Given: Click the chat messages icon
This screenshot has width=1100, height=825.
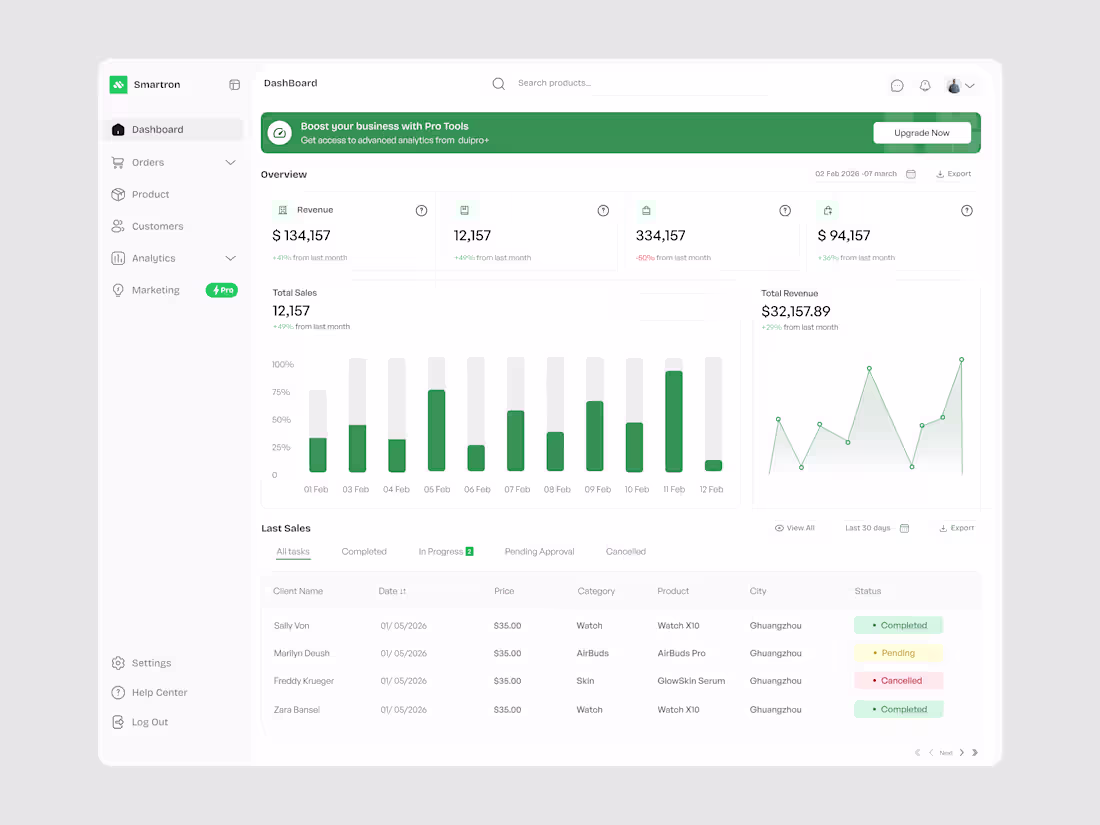Looking at the screenshot, I should [x=897, y=85].
